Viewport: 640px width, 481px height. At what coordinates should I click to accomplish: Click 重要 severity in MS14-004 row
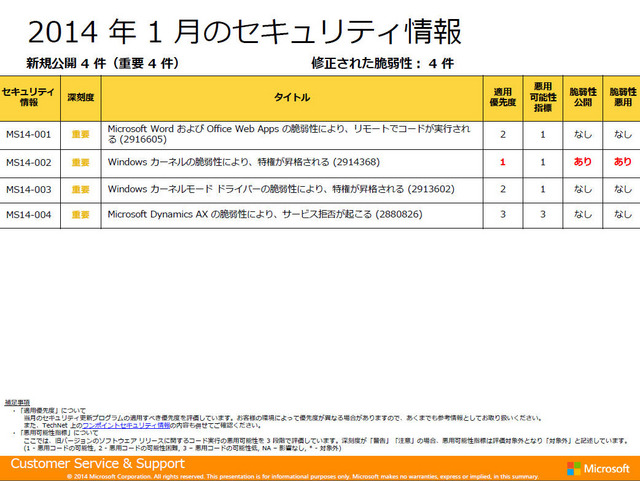coord(80,215)
